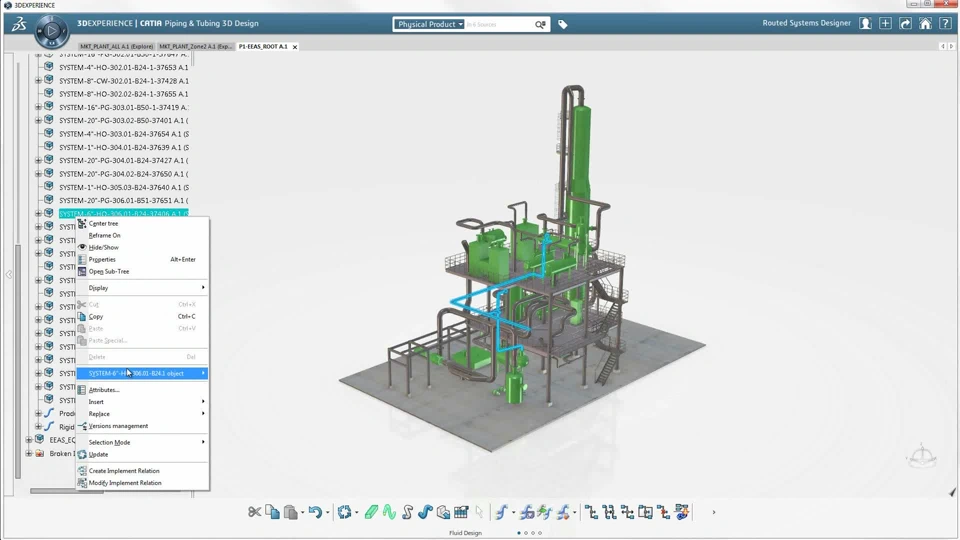
Task: Go to home via house icon
Action: (925, 24)
